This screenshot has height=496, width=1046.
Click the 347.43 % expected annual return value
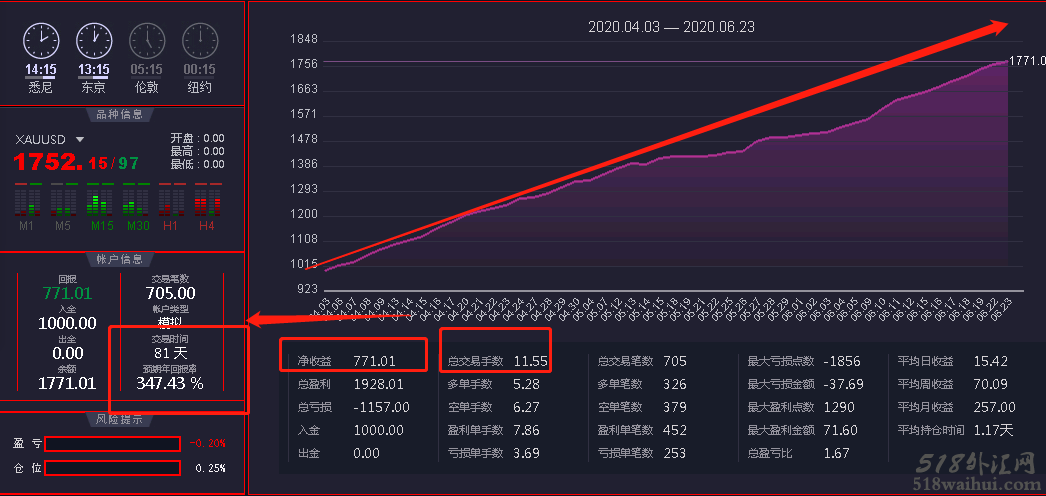coord(170,383)
